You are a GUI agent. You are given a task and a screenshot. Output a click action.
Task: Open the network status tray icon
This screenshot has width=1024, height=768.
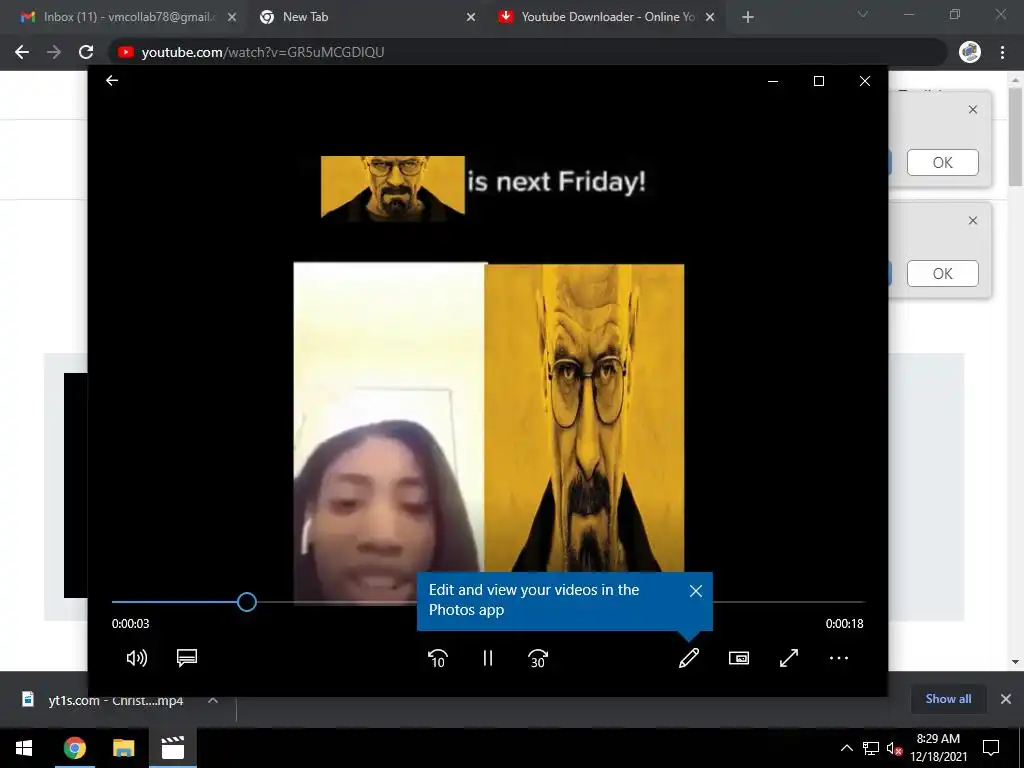tap(871, 748)
